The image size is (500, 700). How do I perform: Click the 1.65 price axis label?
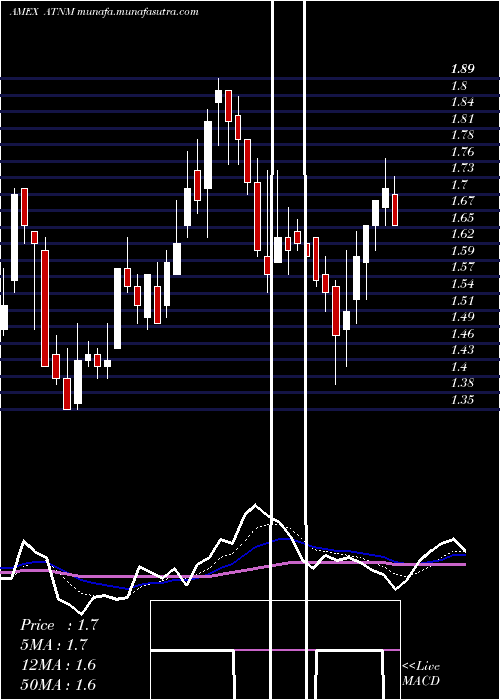coord(462,218)
